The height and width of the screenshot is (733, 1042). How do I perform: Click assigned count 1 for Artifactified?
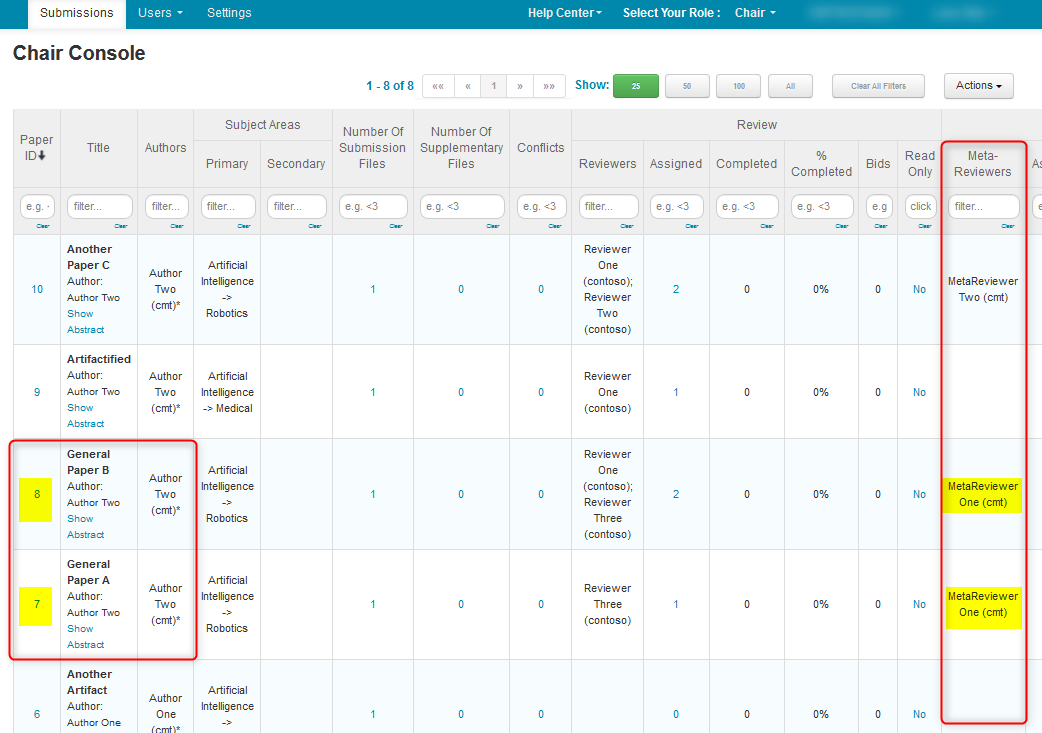click(676, 392)
